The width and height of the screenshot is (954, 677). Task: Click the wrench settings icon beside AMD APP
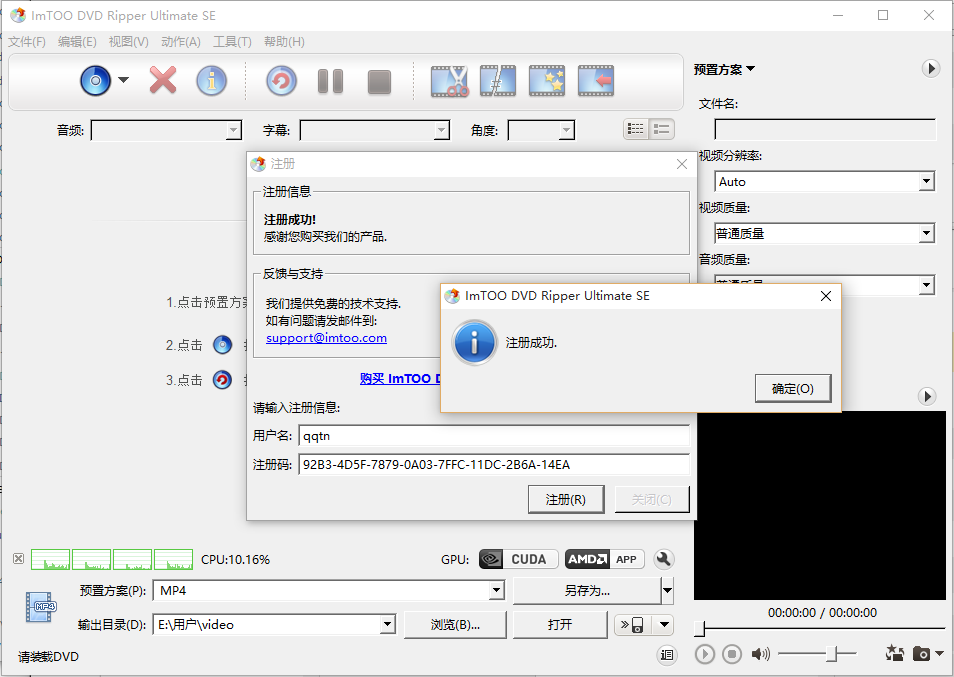coord(662,560)
